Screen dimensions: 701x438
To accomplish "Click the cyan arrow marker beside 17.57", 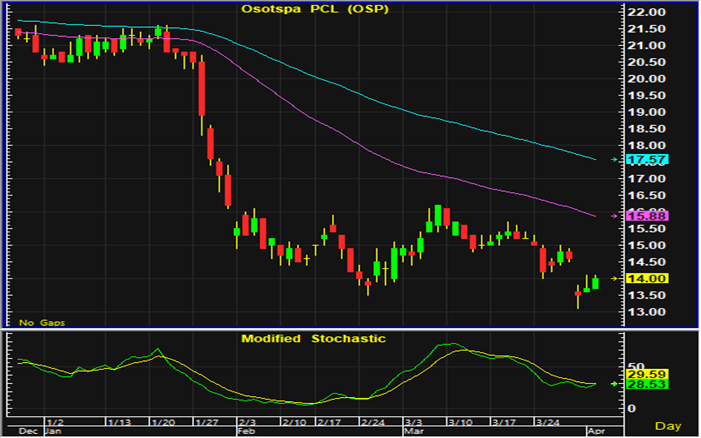I will tap(615, 160).
